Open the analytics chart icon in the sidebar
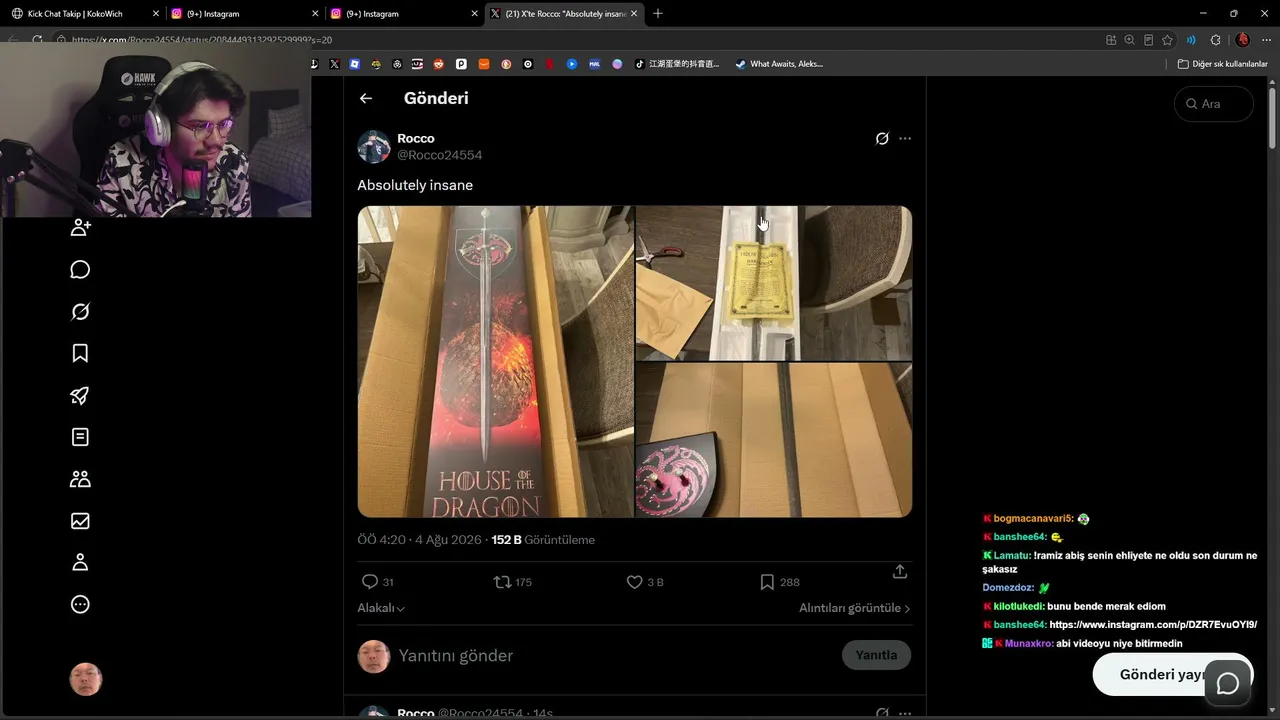Image resolution: width=1280 pixels, height=720 pixels. pyautogui.click(x=81, y=521)
